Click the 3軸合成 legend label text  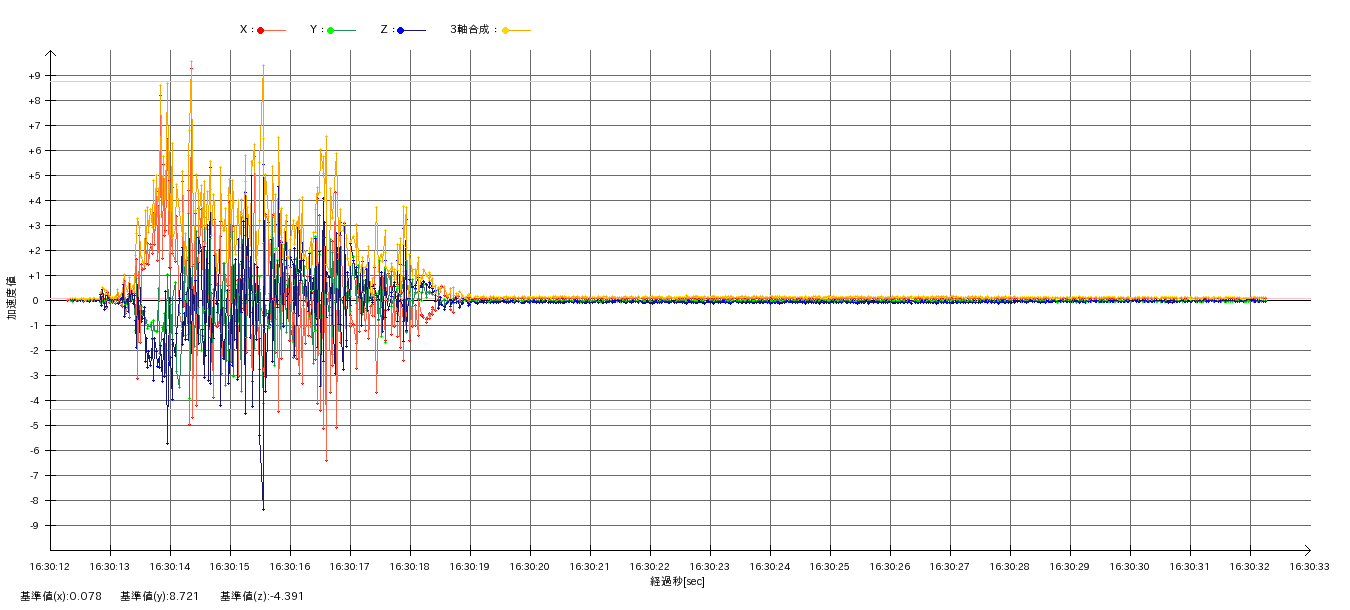coord(474,30)
